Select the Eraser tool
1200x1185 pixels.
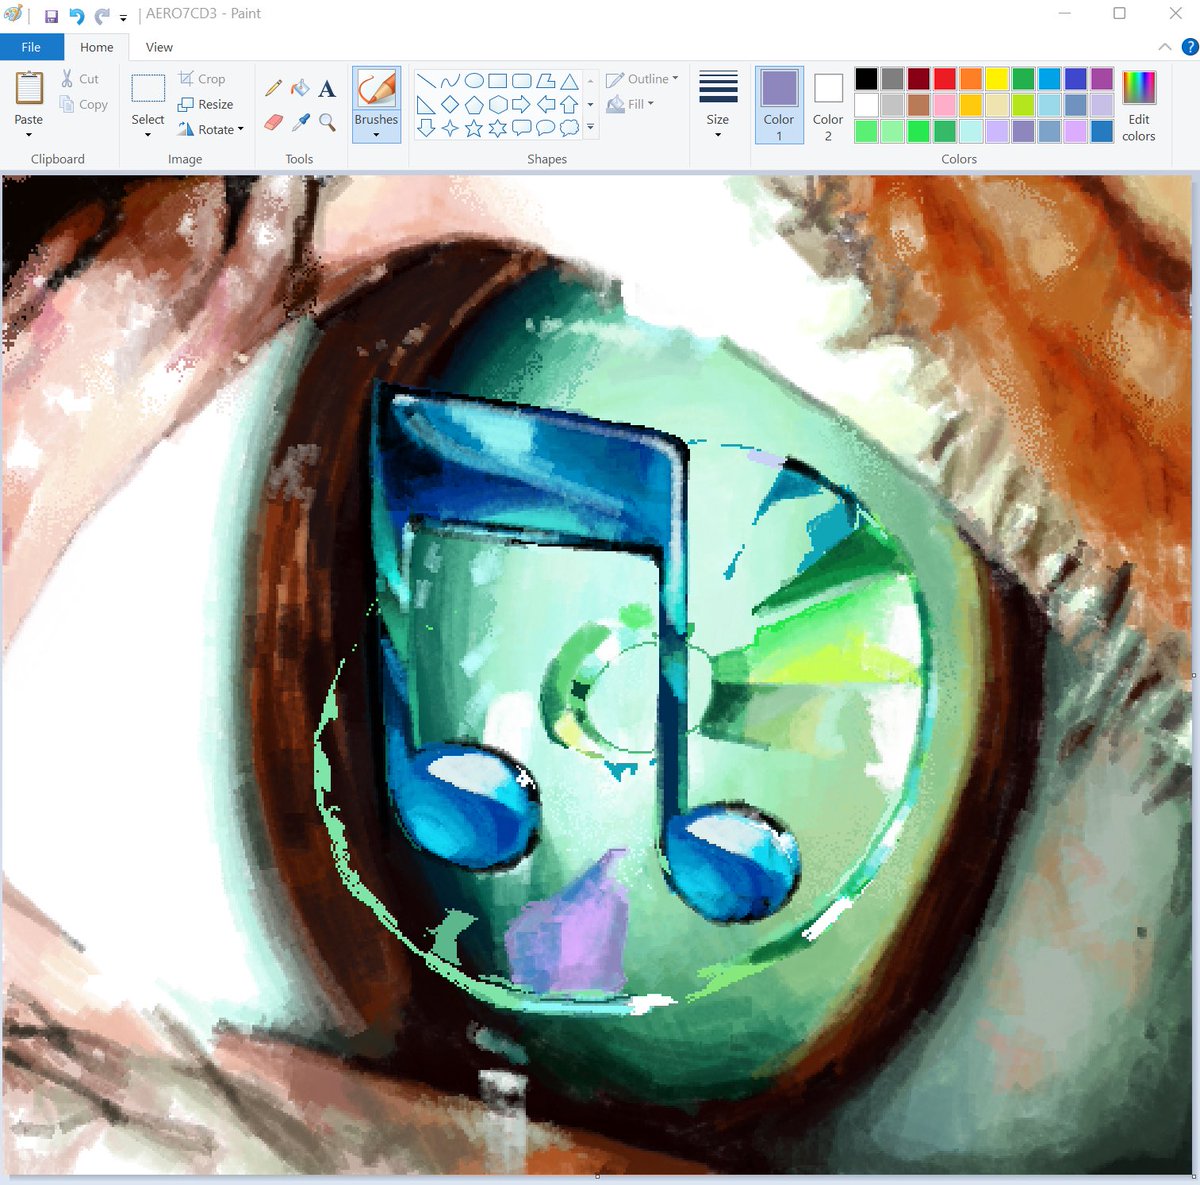(273, 122)
